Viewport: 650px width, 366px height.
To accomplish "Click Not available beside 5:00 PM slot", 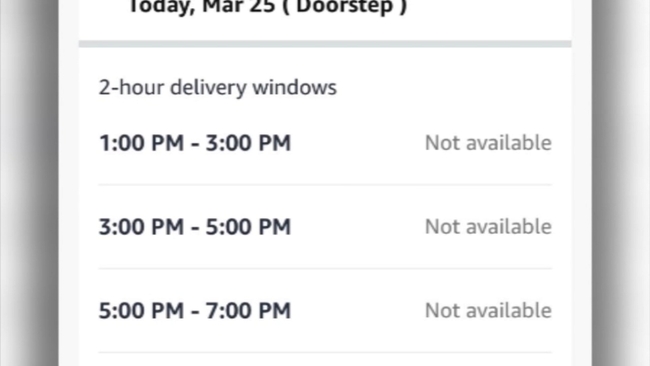I will (488, 310).
